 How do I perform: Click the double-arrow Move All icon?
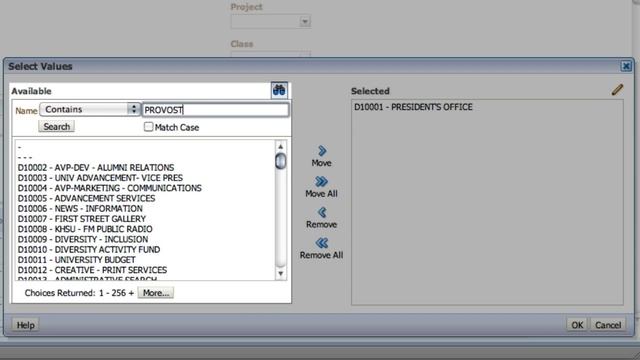pyautogui.click(x=322, y=181)
